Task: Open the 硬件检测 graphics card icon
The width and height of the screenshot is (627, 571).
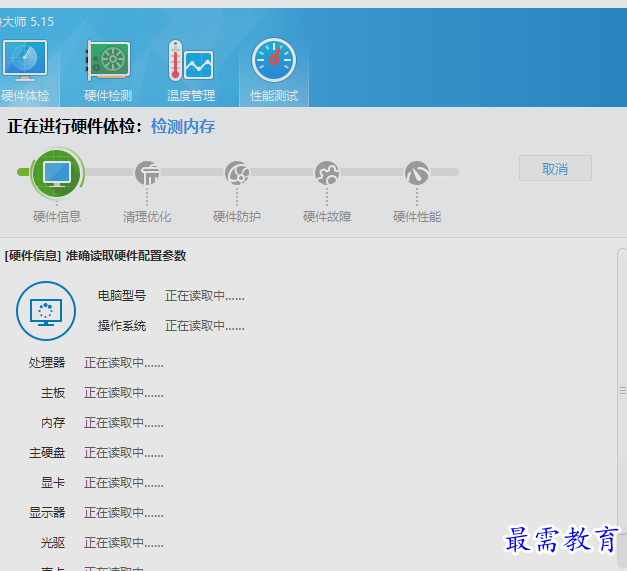Action: click(x=108, y=60)
